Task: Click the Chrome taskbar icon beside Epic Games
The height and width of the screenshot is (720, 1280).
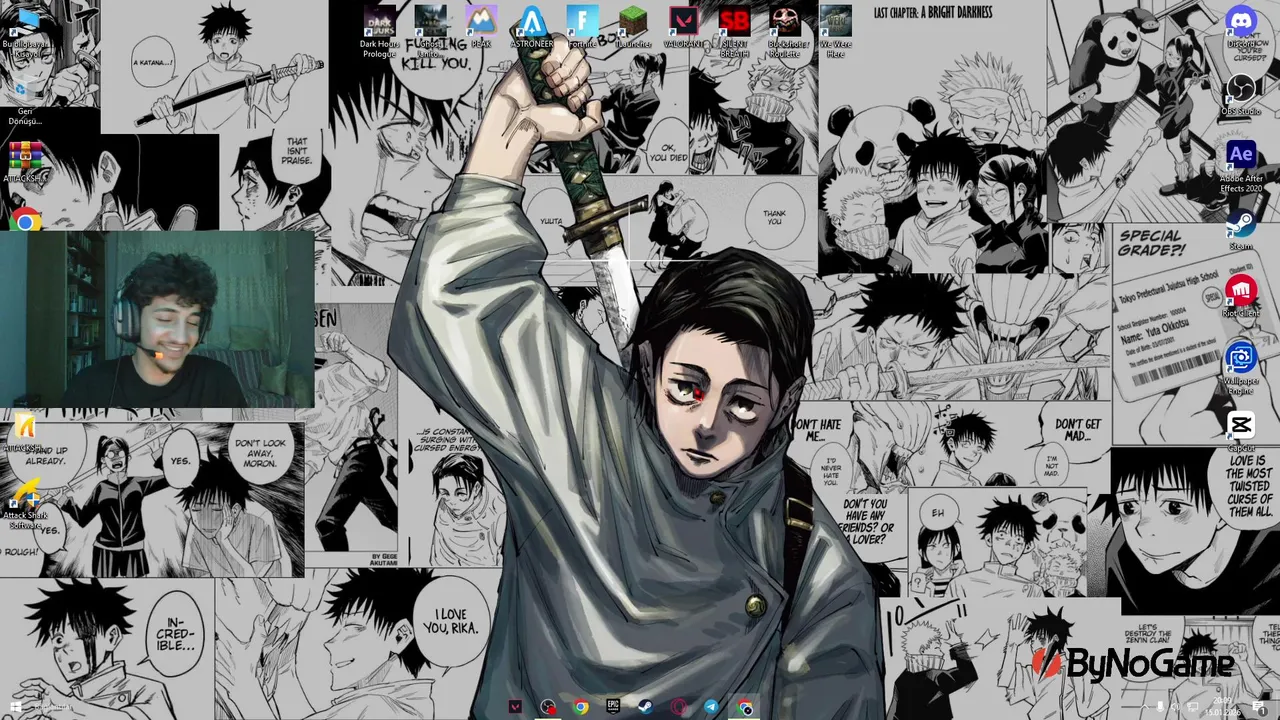Action: (x=580, y=707)
